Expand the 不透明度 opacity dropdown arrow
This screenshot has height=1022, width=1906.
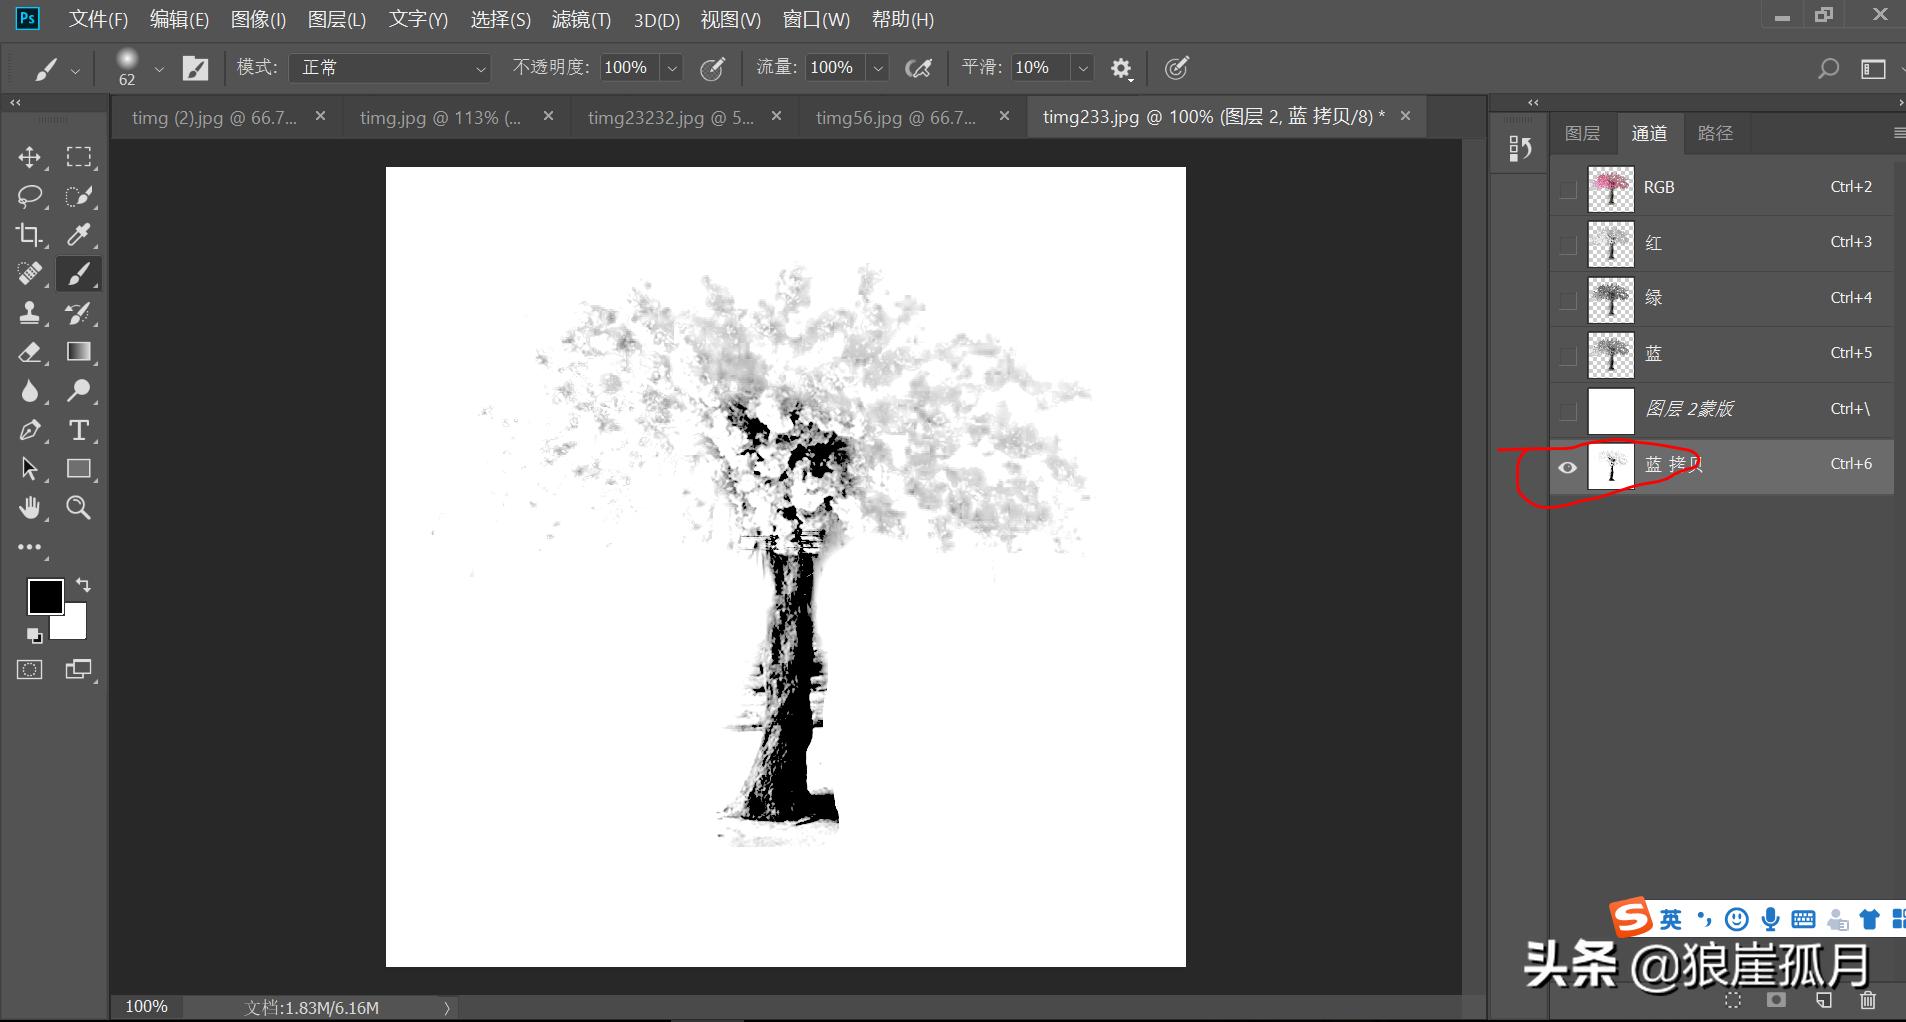coord(673,68)
